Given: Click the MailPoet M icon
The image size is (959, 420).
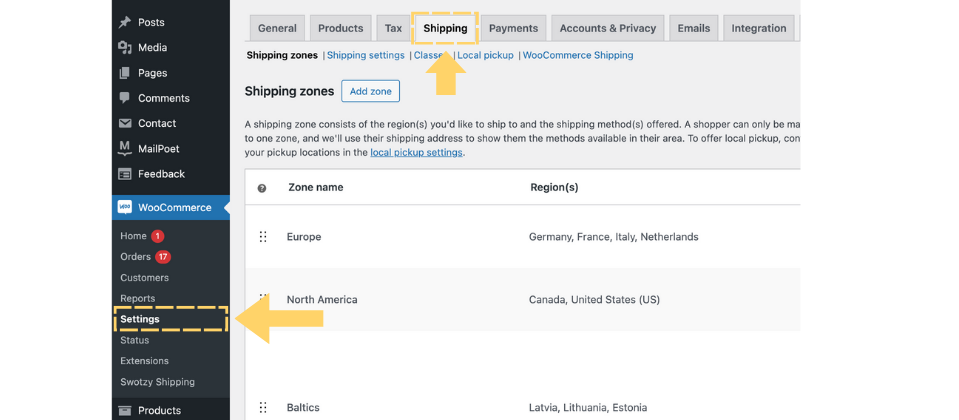Looking at the screenshot, I should click(125, 149).
